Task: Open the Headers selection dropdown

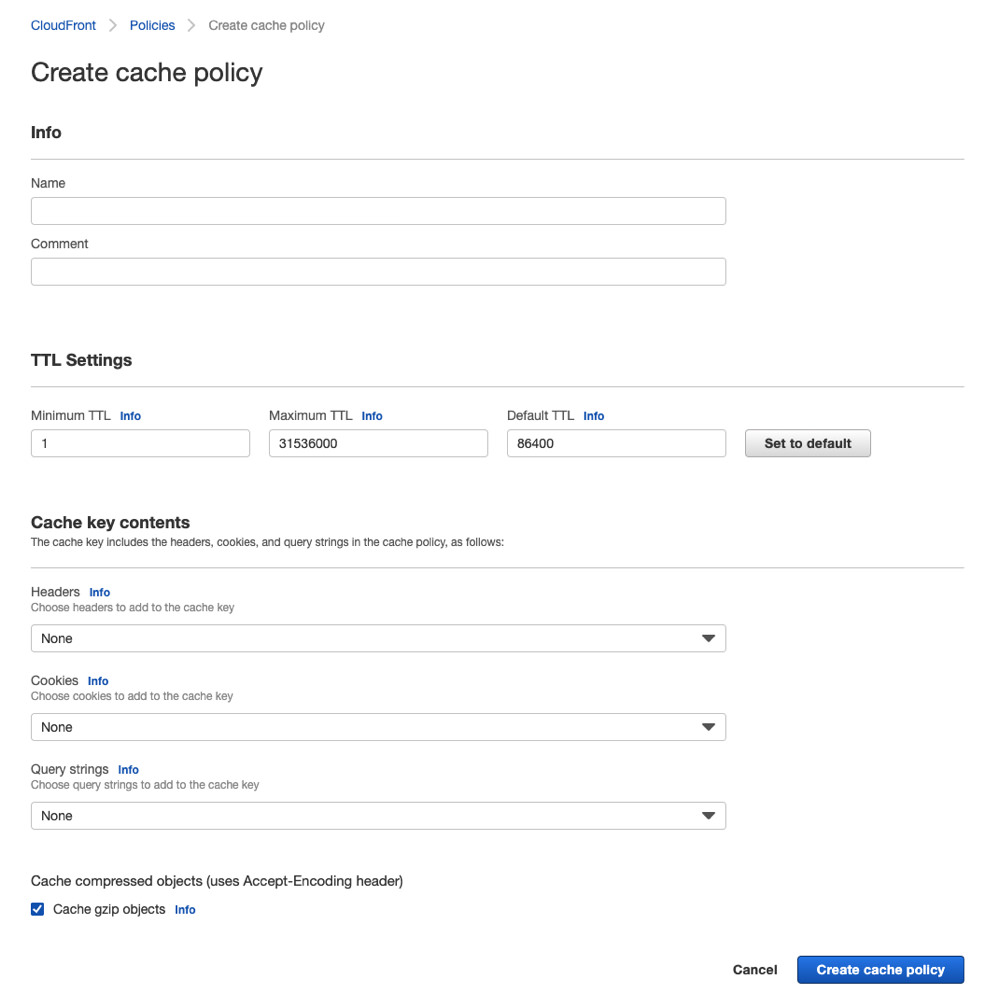Action: pyautogui.click(x=378, y=638)
